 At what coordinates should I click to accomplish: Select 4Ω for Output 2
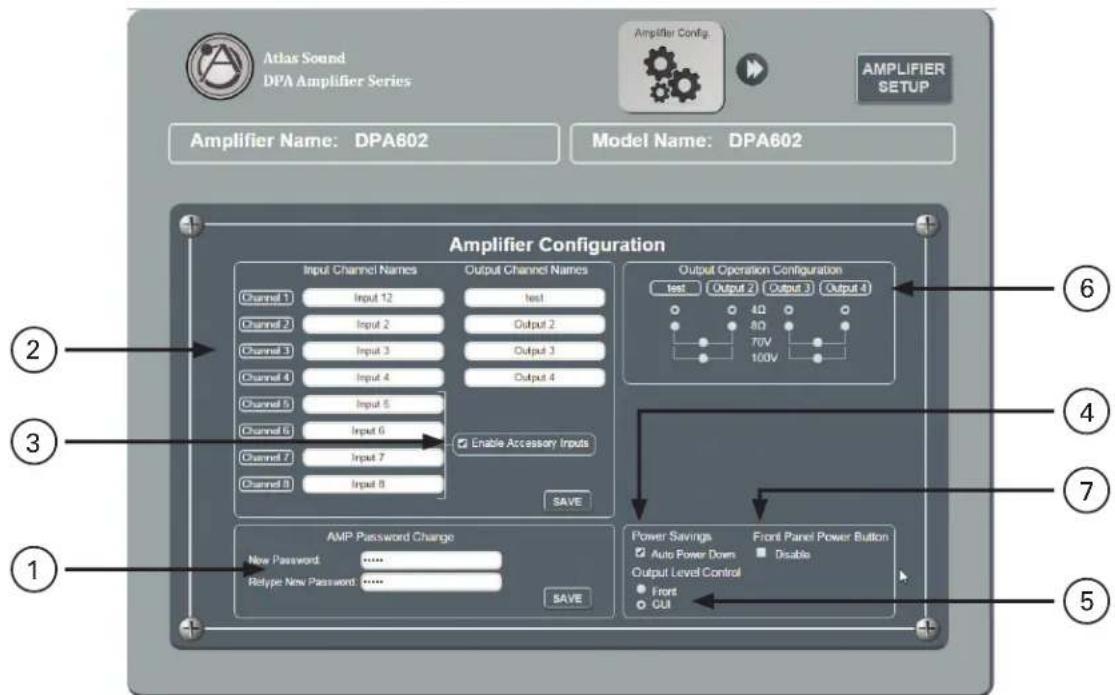click(732, 310)
